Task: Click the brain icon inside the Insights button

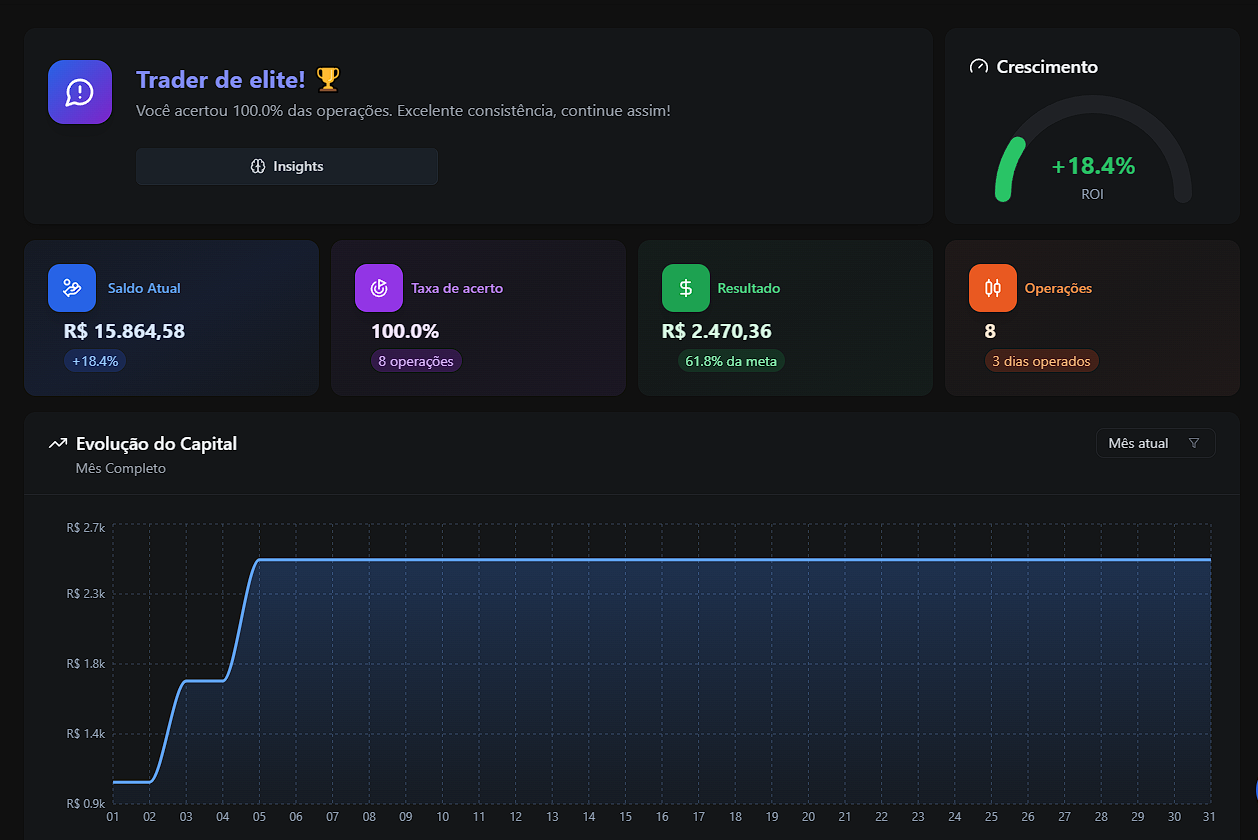Action: [258, 166]
